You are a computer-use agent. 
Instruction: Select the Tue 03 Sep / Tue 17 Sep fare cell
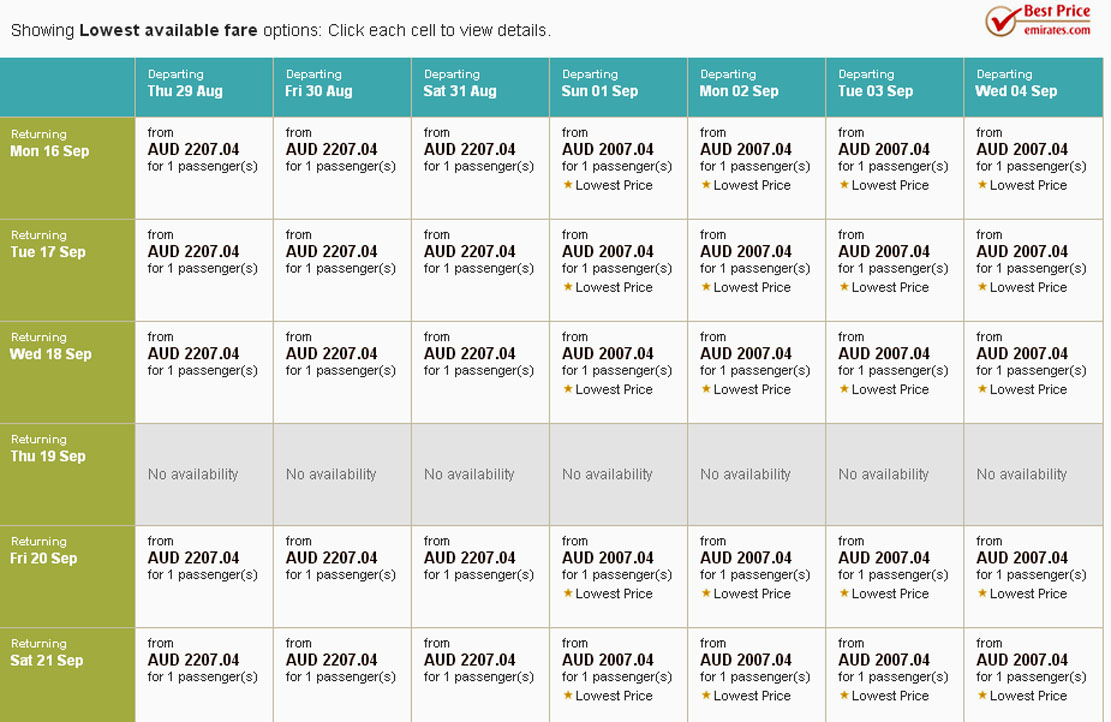[x=895, y=270]
